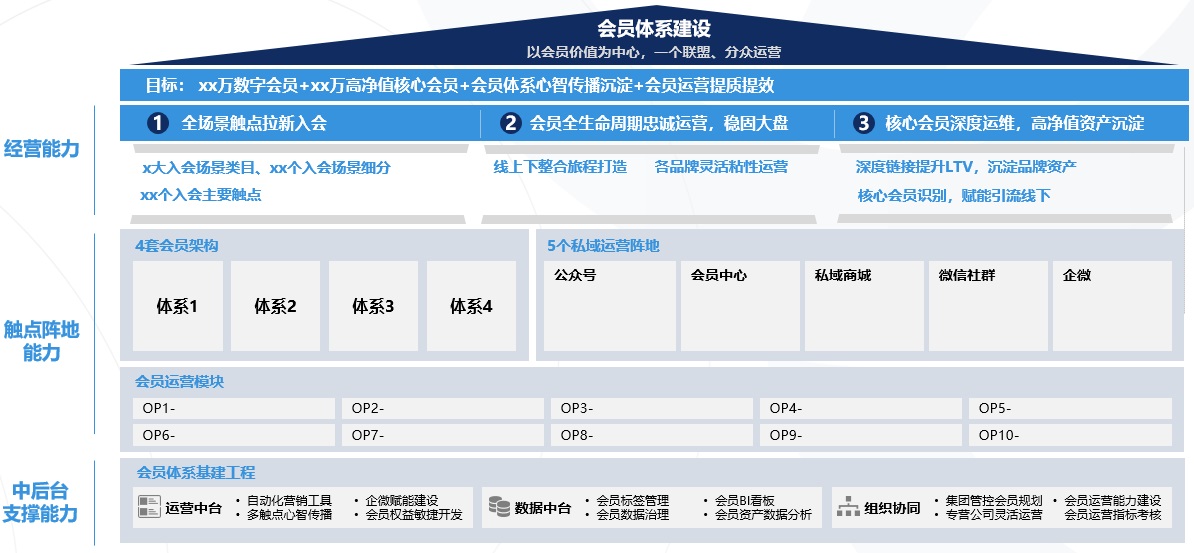Click the 中后台支撑能力 side label
The width and height of the screenshot is (1194, 553).
click(41, 502)
